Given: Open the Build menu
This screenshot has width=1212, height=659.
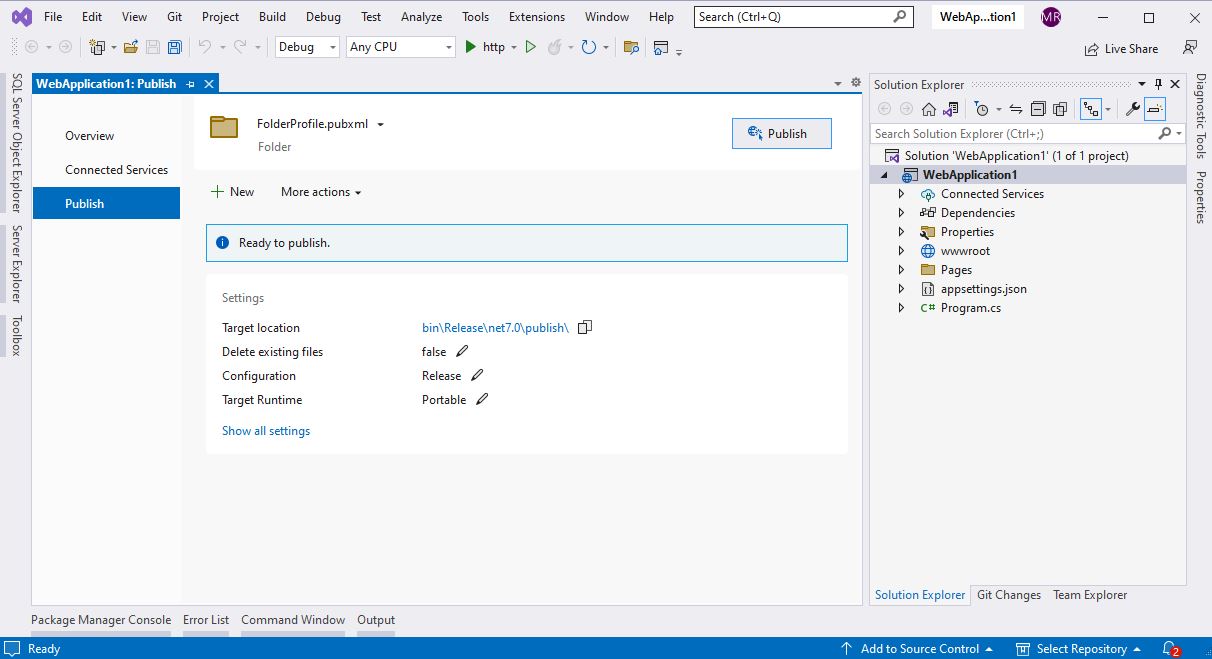Looking at the screenshot, I should click(272, 17).
